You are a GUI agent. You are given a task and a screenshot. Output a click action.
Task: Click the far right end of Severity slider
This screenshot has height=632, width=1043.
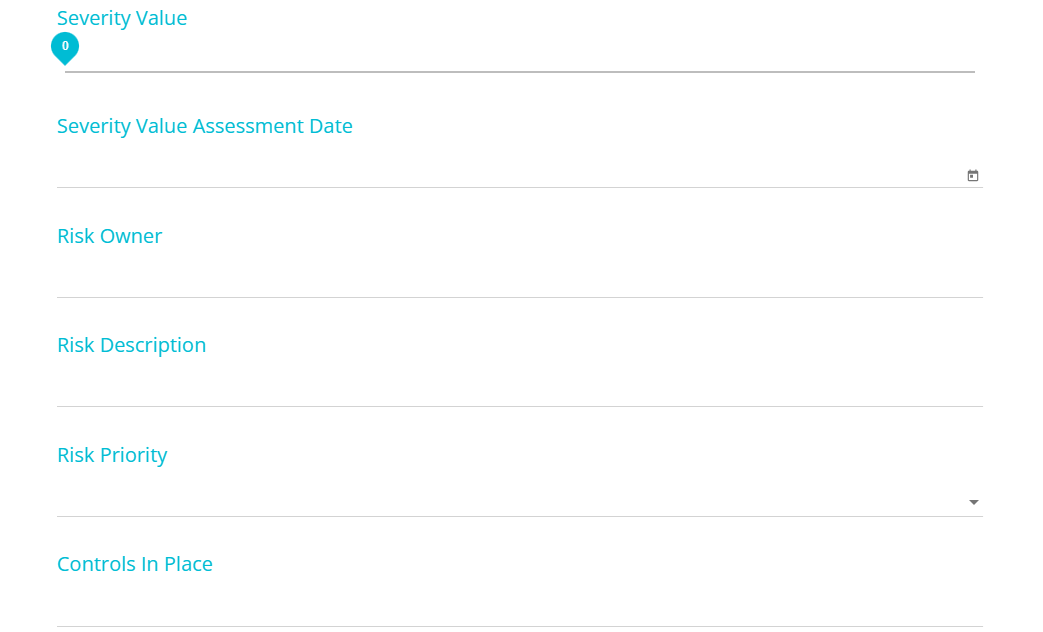[x=974, y=71]
